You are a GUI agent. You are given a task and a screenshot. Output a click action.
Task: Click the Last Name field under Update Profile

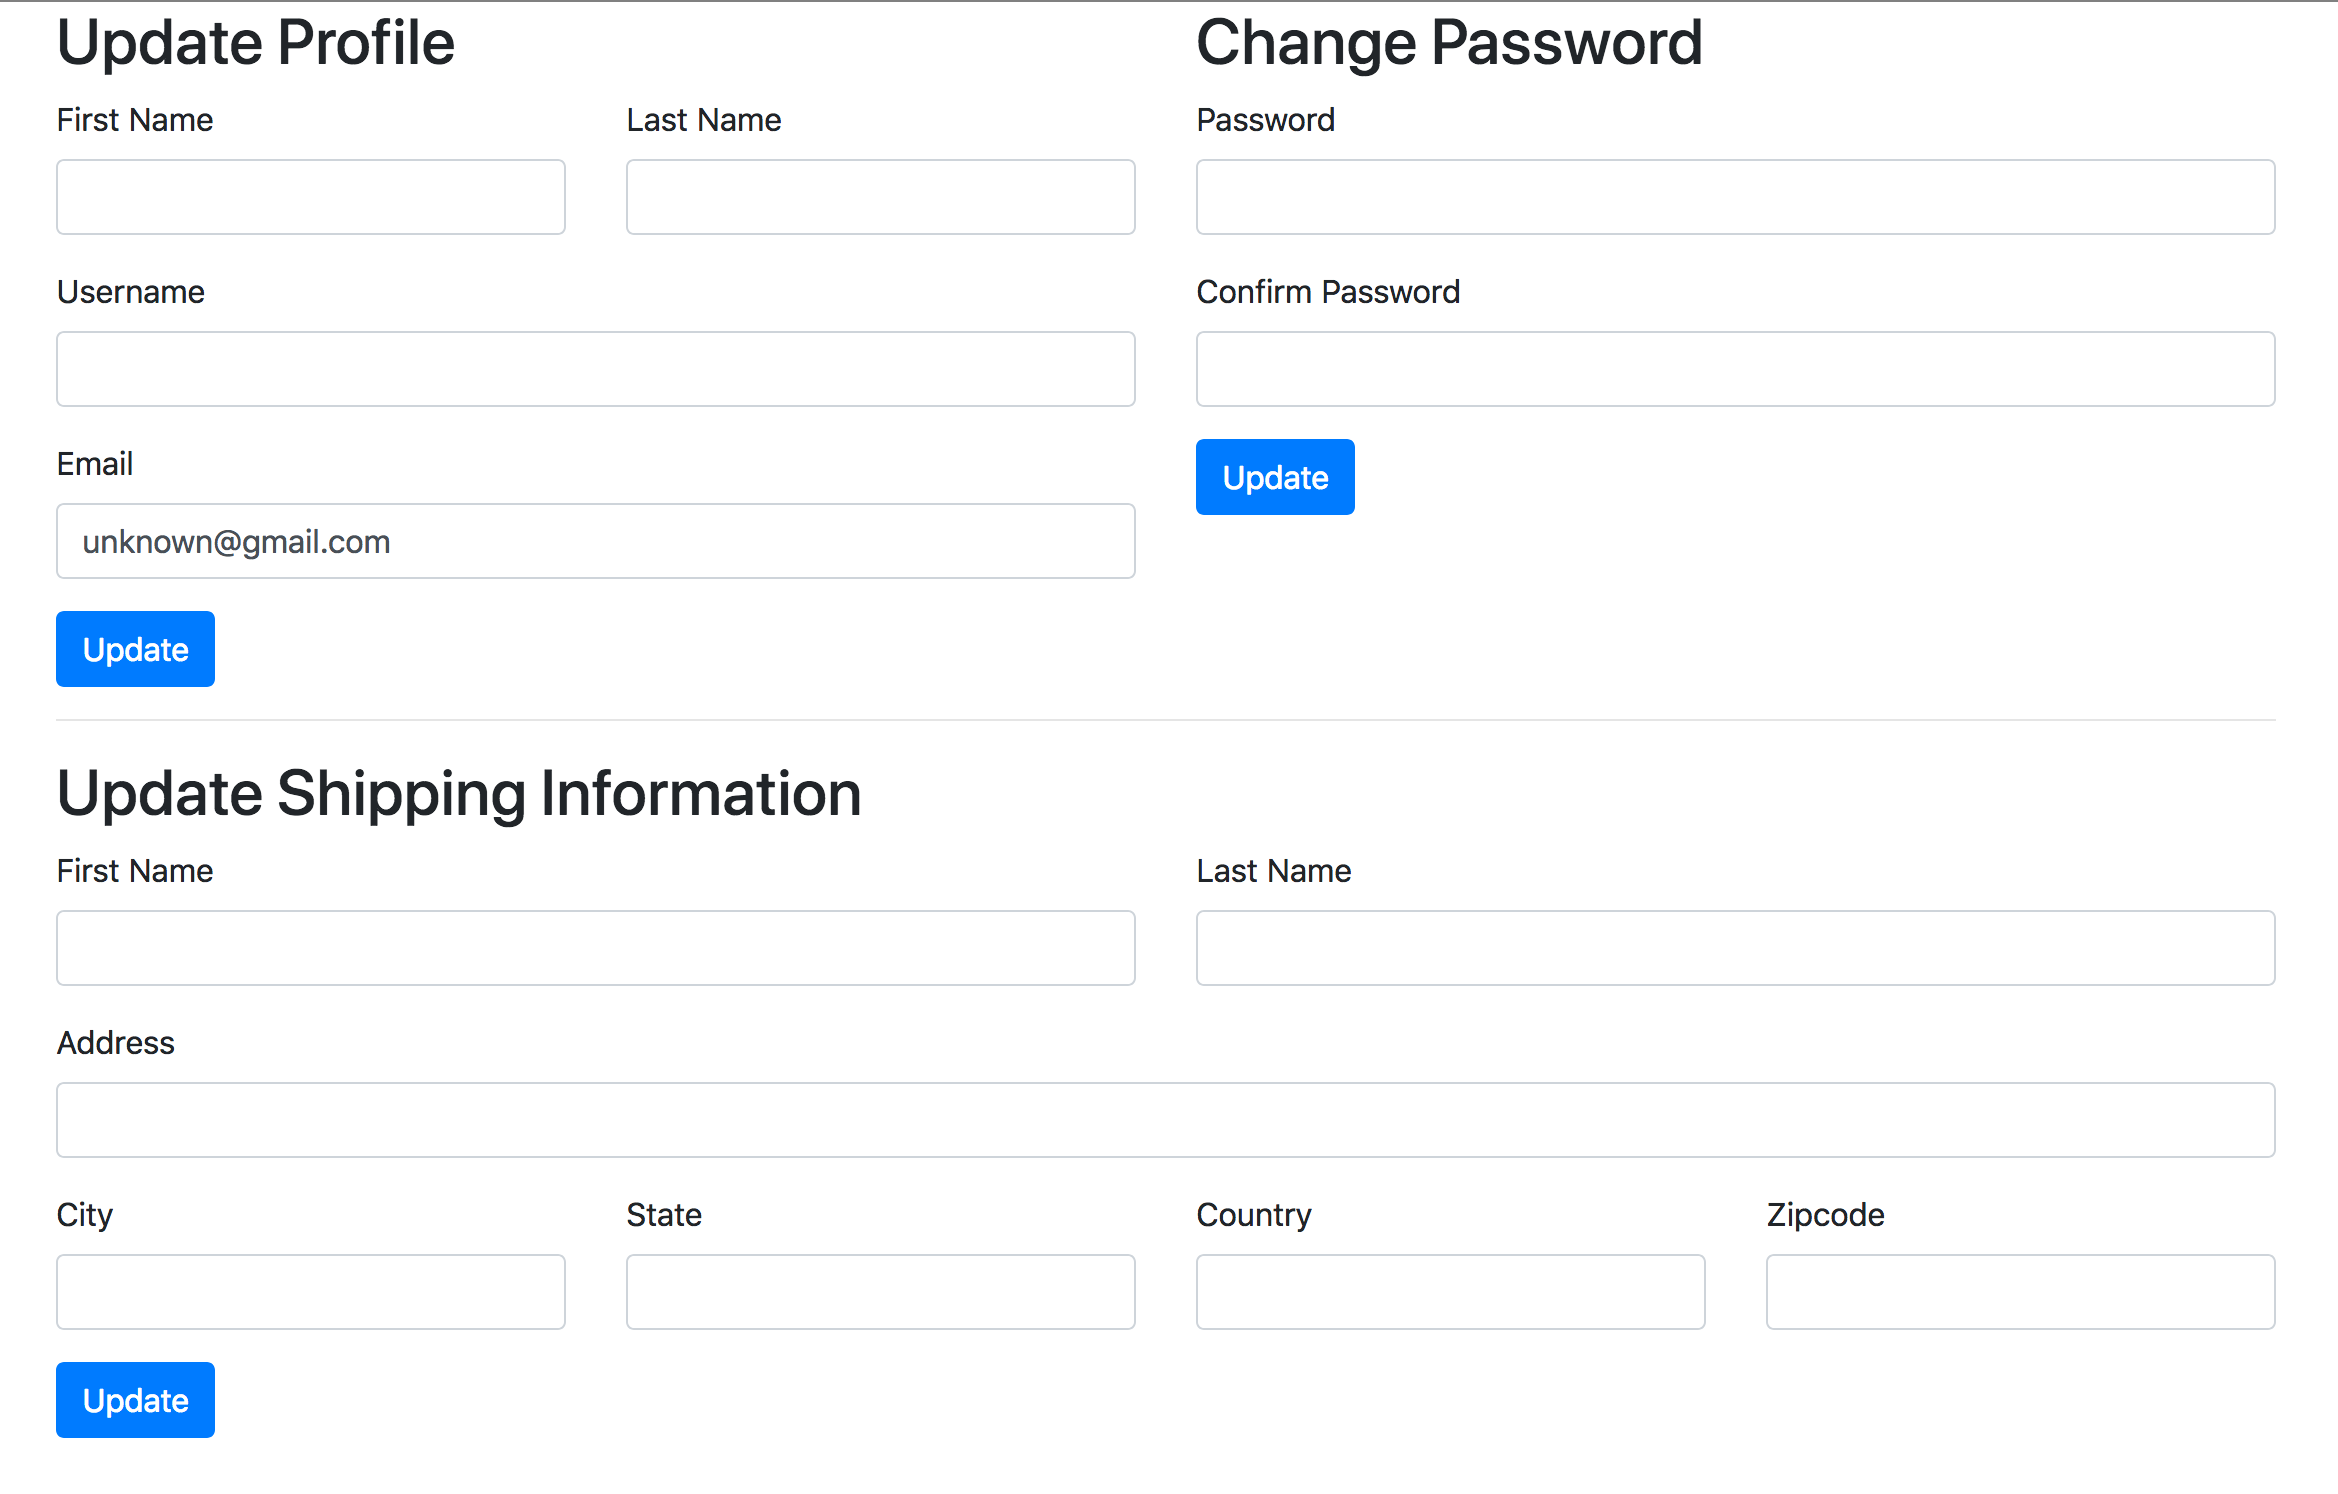click(881, 197)
